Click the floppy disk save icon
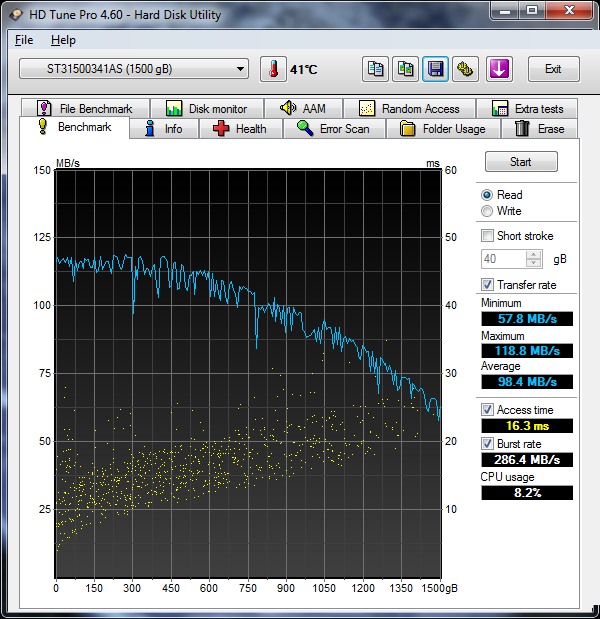This screenshot has height=619, width=600. coord(436,69)
